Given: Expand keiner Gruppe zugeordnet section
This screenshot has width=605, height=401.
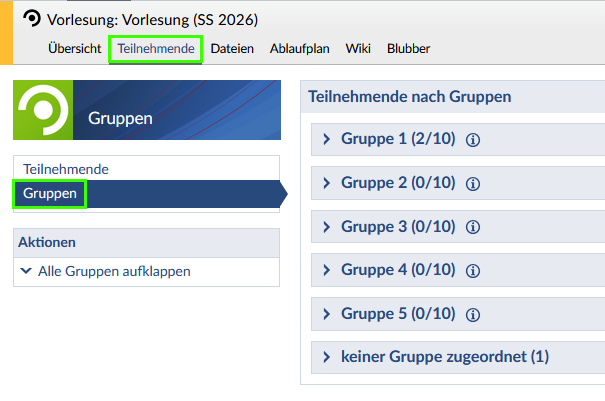Looking at the screenshot, I should [326, 357].
